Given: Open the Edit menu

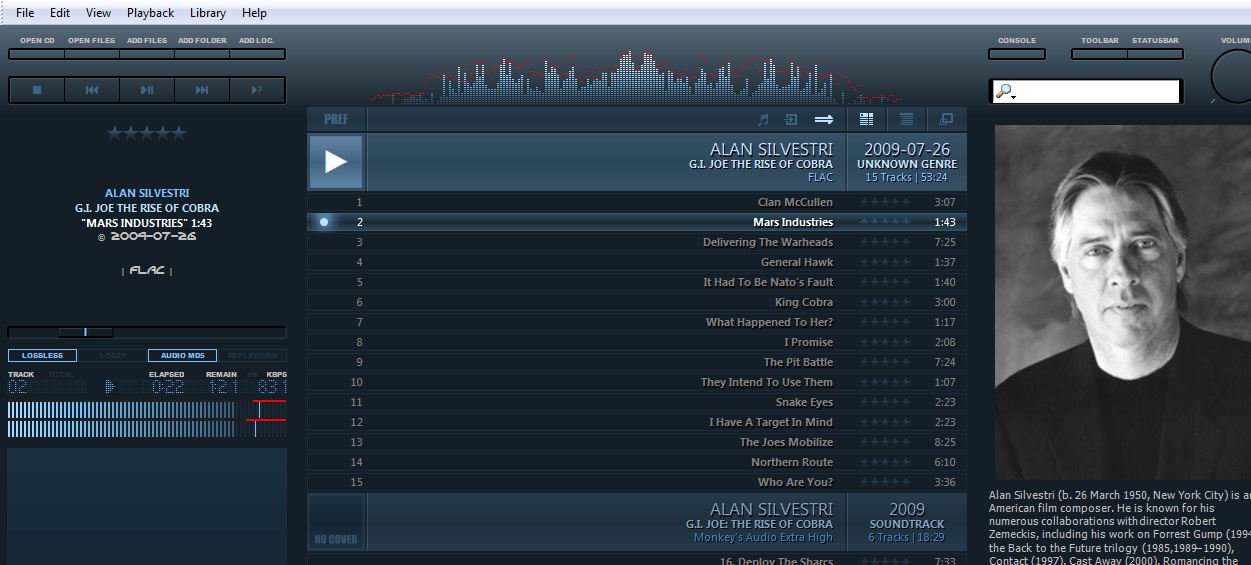Looking at the screenshot, I should pyautogui.click(x=60, y=13).
